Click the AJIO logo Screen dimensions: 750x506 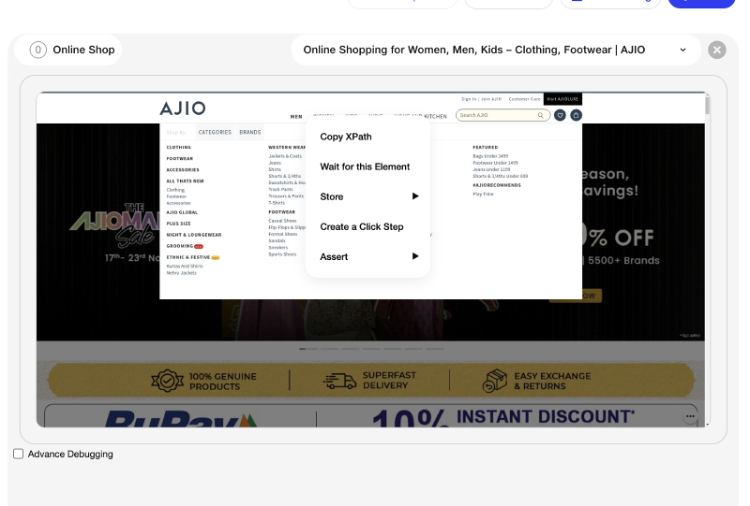tap(183, 108)
